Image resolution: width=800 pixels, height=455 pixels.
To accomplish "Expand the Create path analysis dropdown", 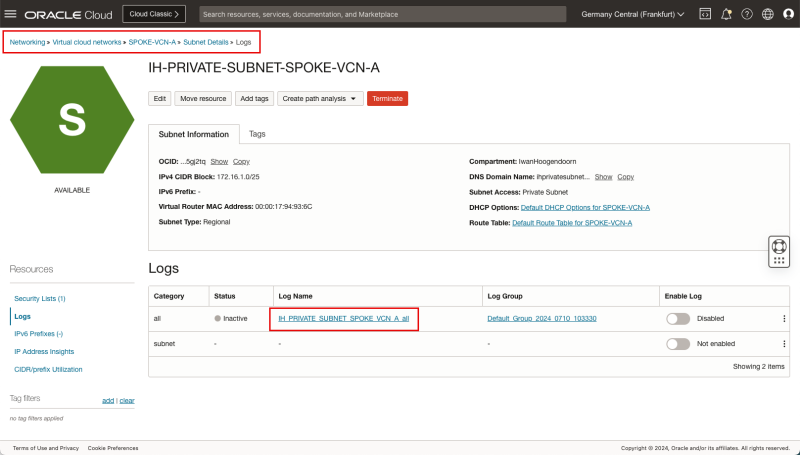I will (320, 98).
